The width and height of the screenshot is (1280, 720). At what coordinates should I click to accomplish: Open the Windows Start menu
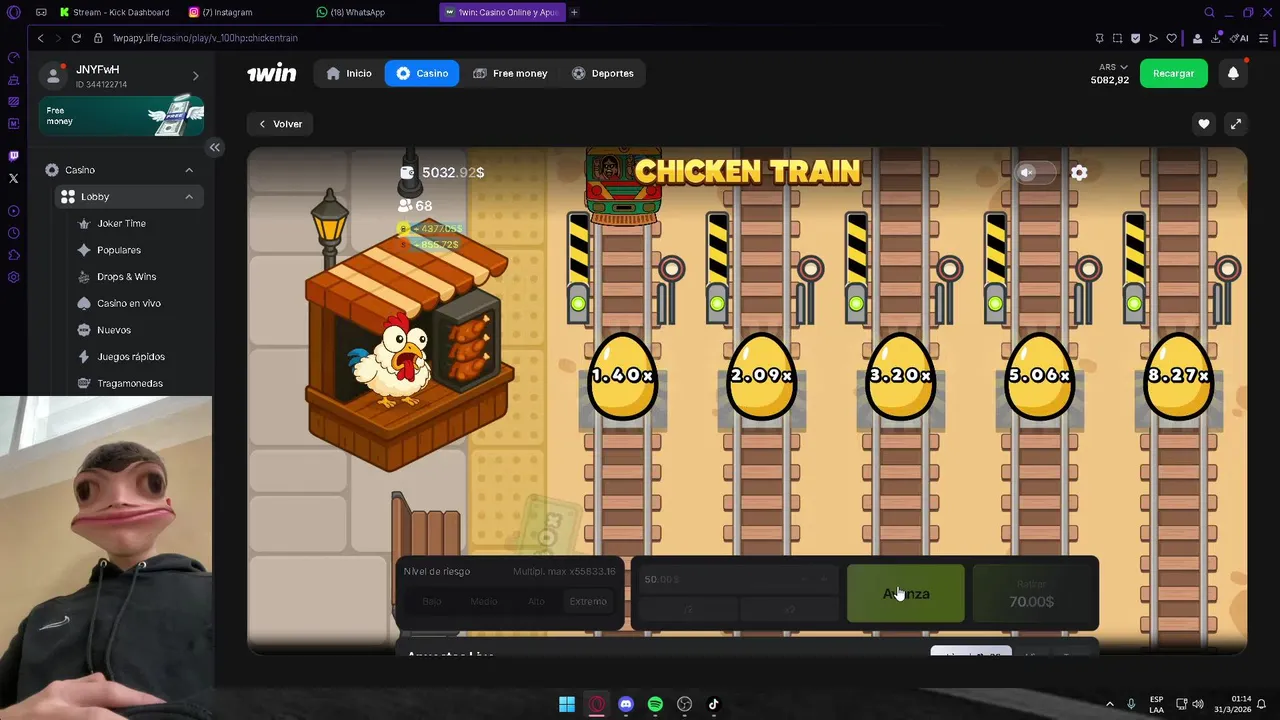pos(567,704)
